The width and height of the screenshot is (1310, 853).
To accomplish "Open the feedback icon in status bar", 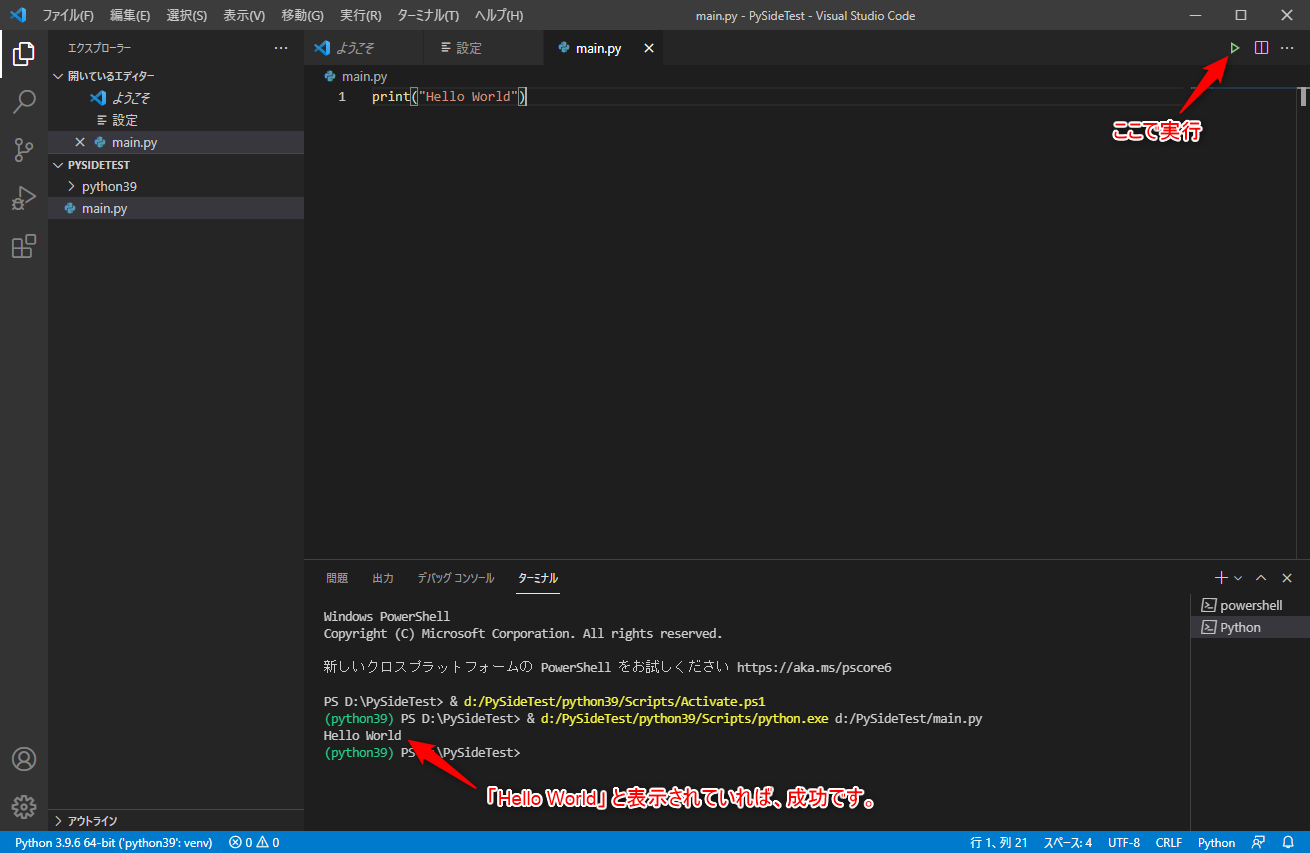I will click(1259, 842).
